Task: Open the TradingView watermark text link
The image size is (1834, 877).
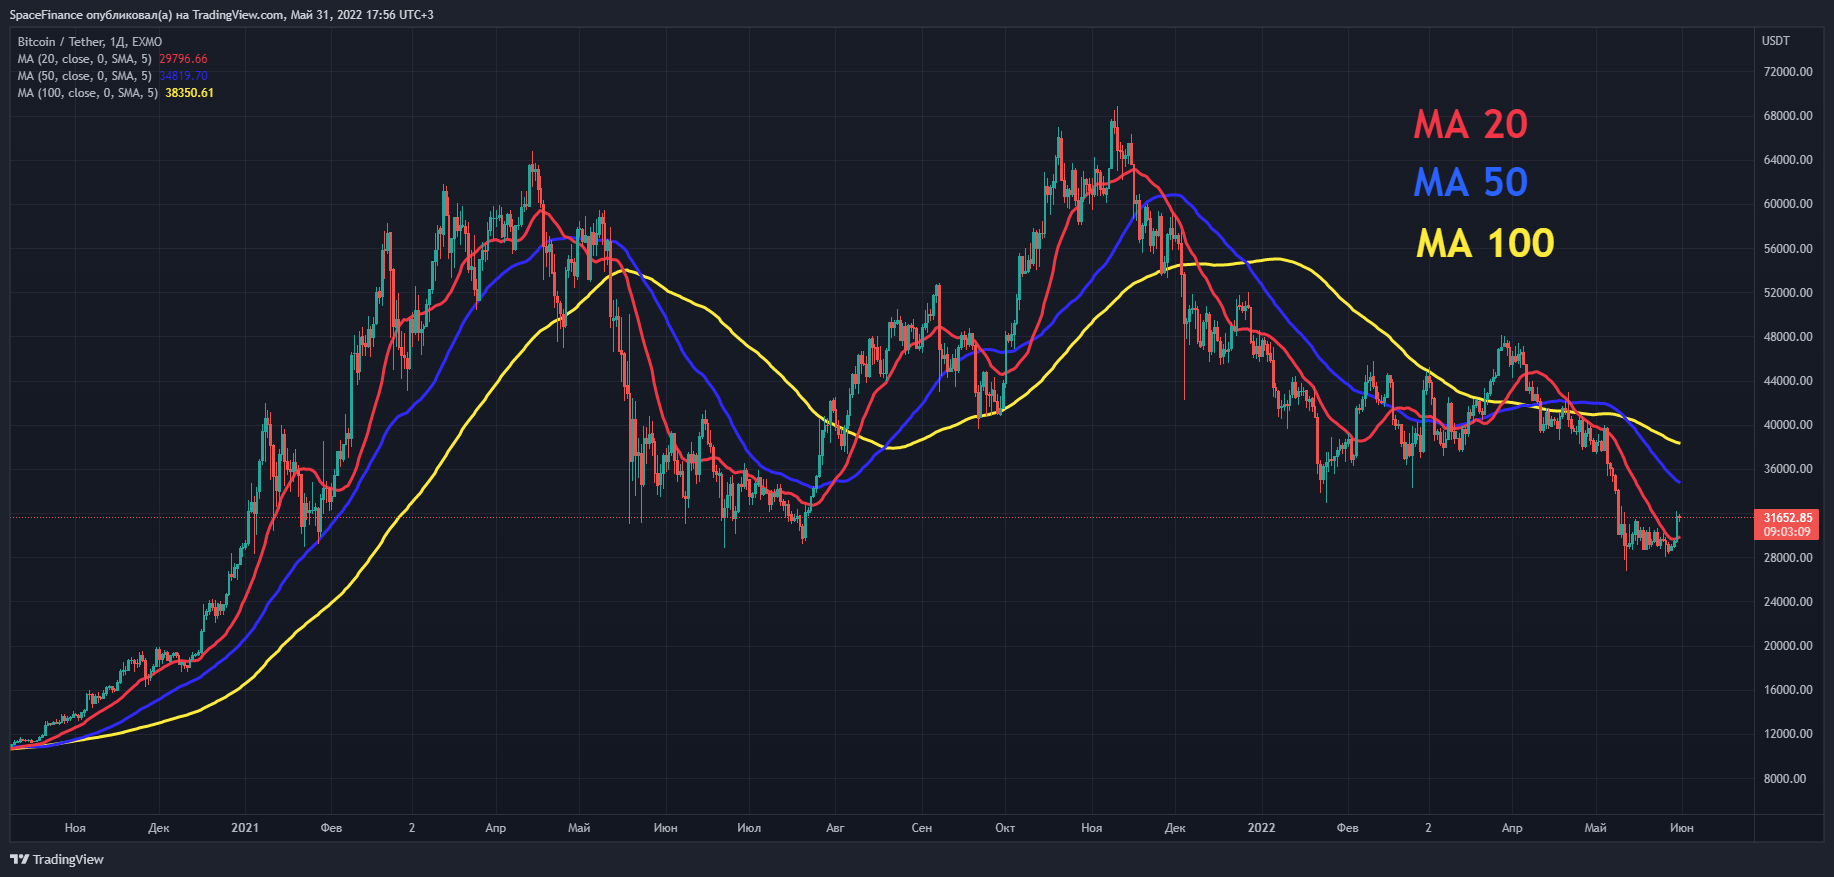Action: point(68,859)
